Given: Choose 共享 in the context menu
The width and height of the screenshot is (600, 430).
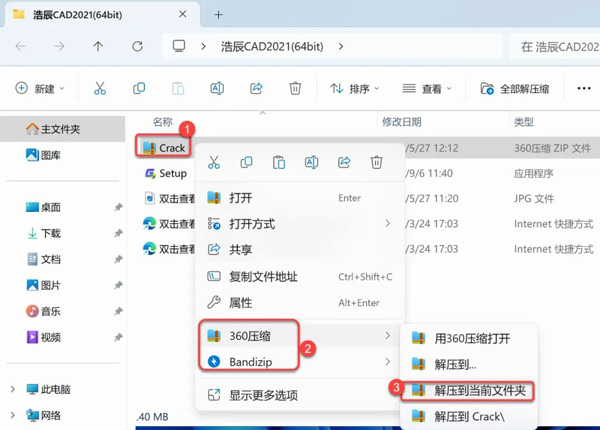Looking at the screenshot, I should (x=300, y=249).
